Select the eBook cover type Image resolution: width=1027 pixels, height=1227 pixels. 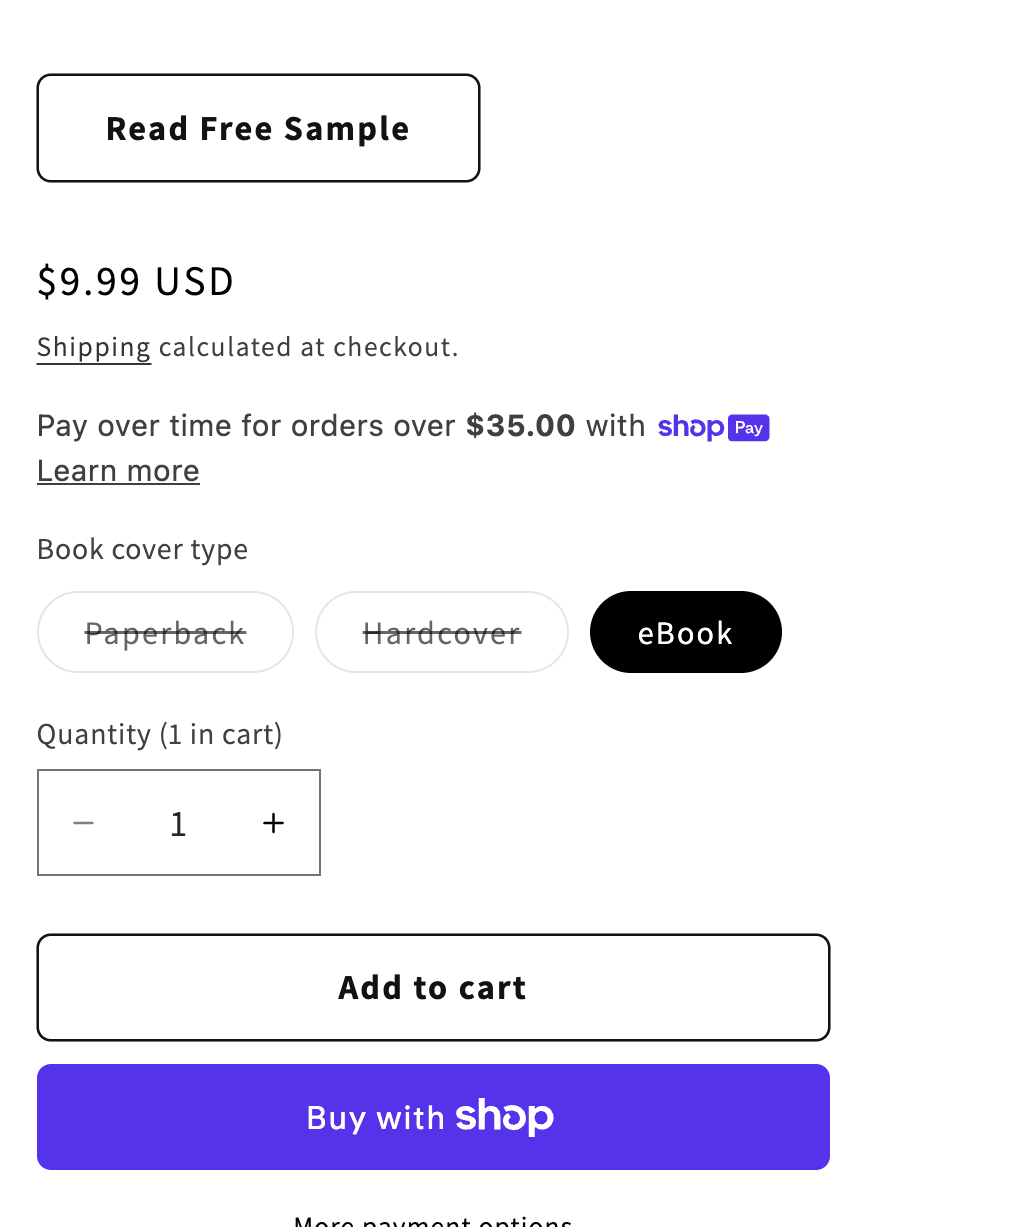tap(685, 632)
